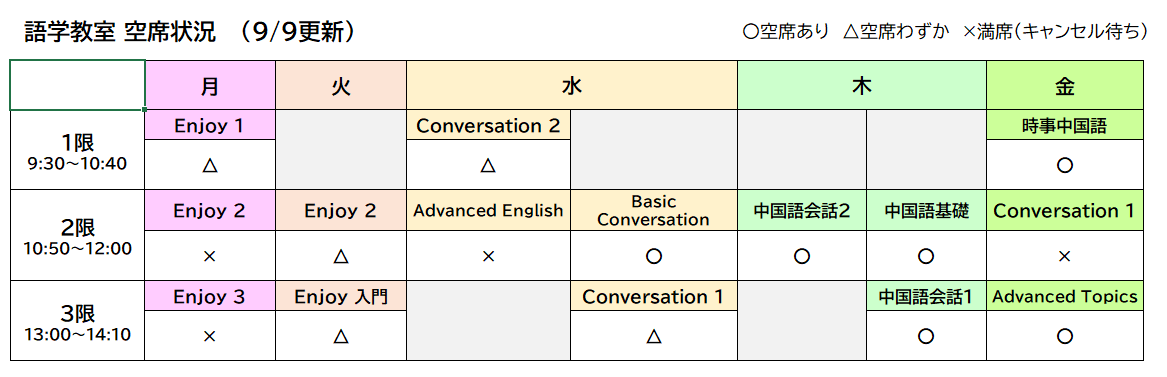Select the 水 merged header cell
Screen dimensions: 1167x377
tap(572, 86)
